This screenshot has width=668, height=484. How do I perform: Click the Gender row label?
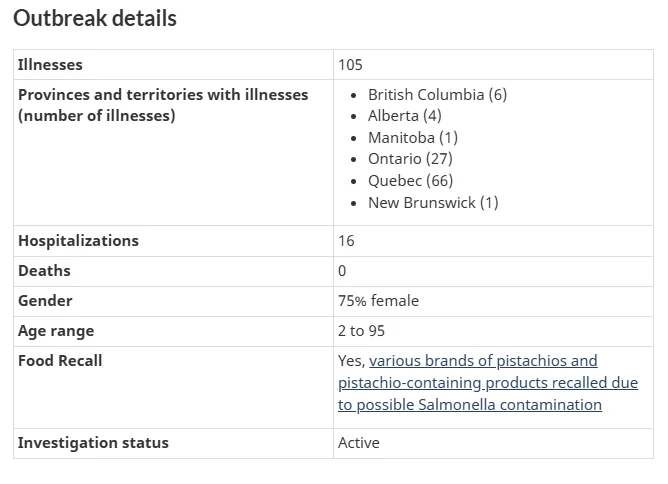tap(45, 301)
